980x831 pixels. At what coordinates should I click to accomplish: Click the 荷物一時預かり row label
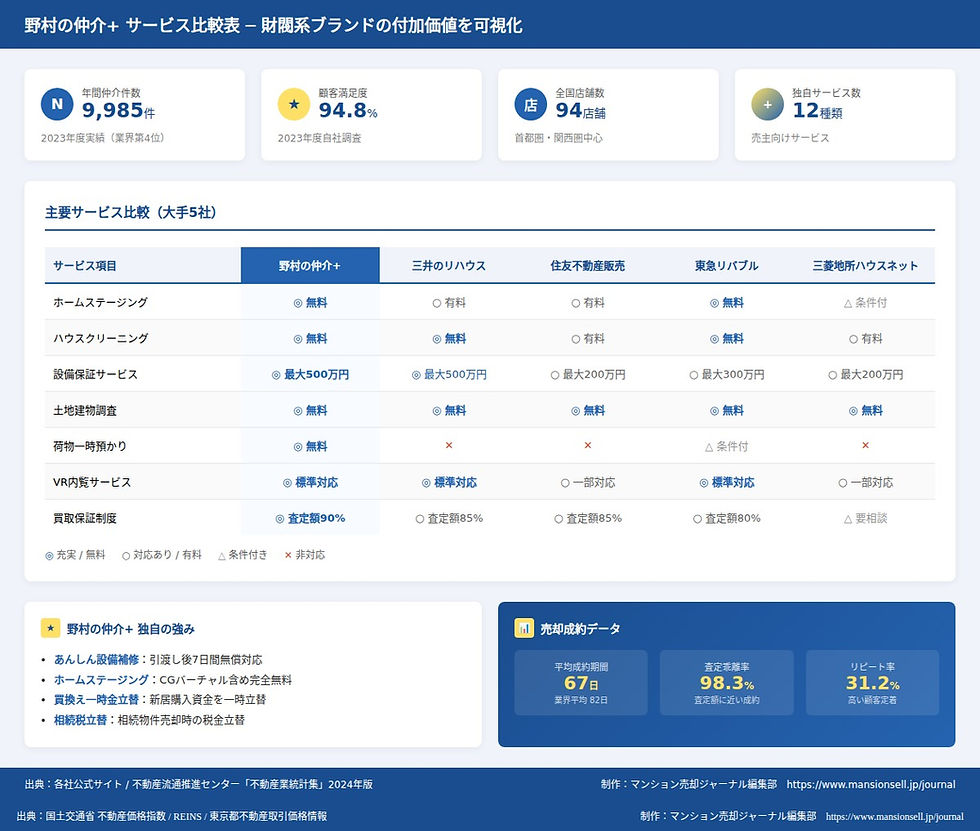tap(90, 446)
